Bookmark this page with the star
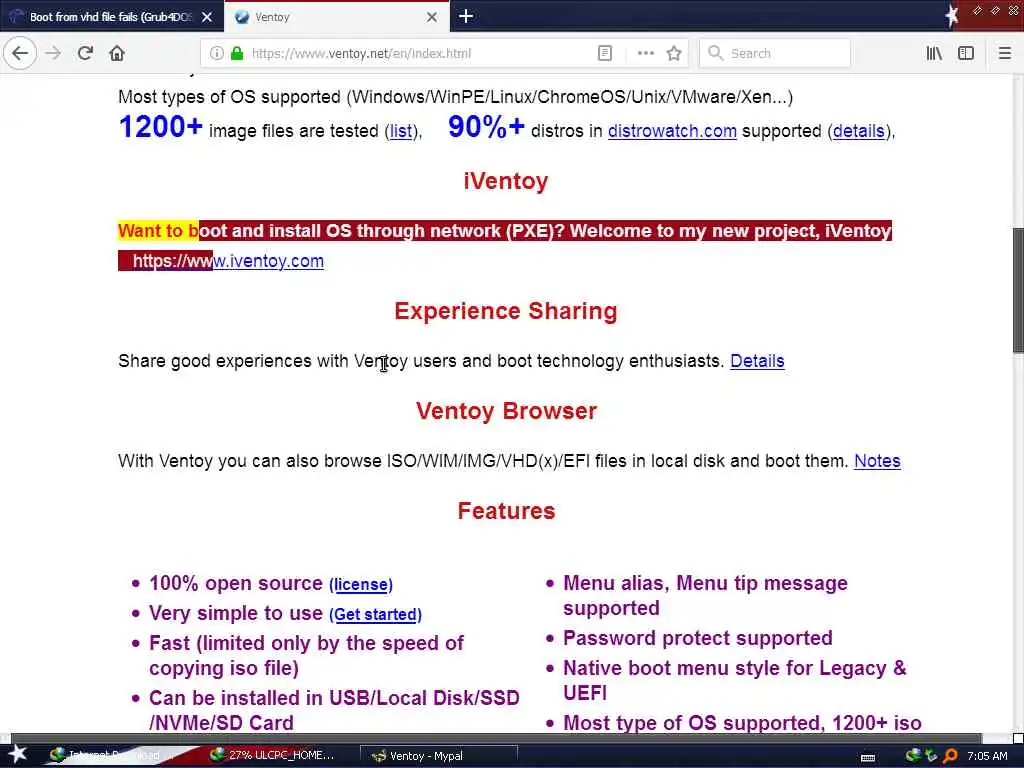This screenshot has height=768, width=1024. tap(674, 53)
